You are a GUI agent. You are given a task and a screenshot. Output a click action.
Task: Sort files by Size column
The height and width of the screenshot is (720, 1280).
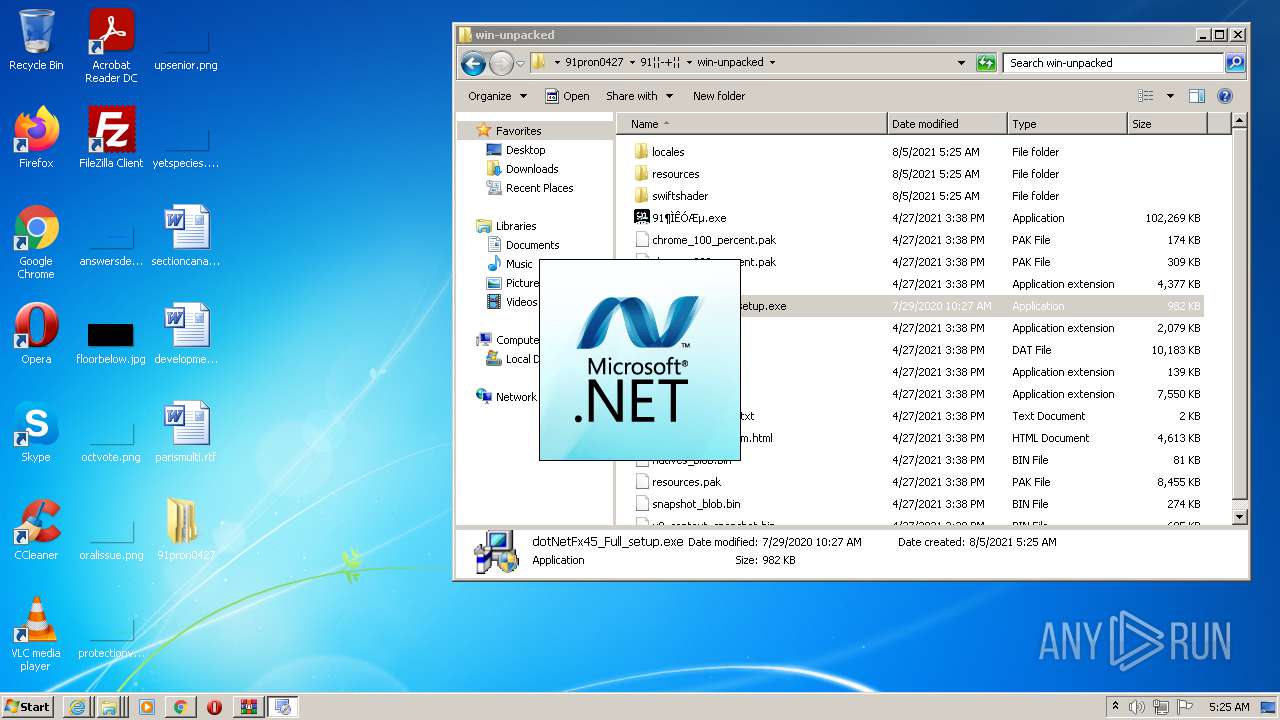click(x=1167, y=124)
